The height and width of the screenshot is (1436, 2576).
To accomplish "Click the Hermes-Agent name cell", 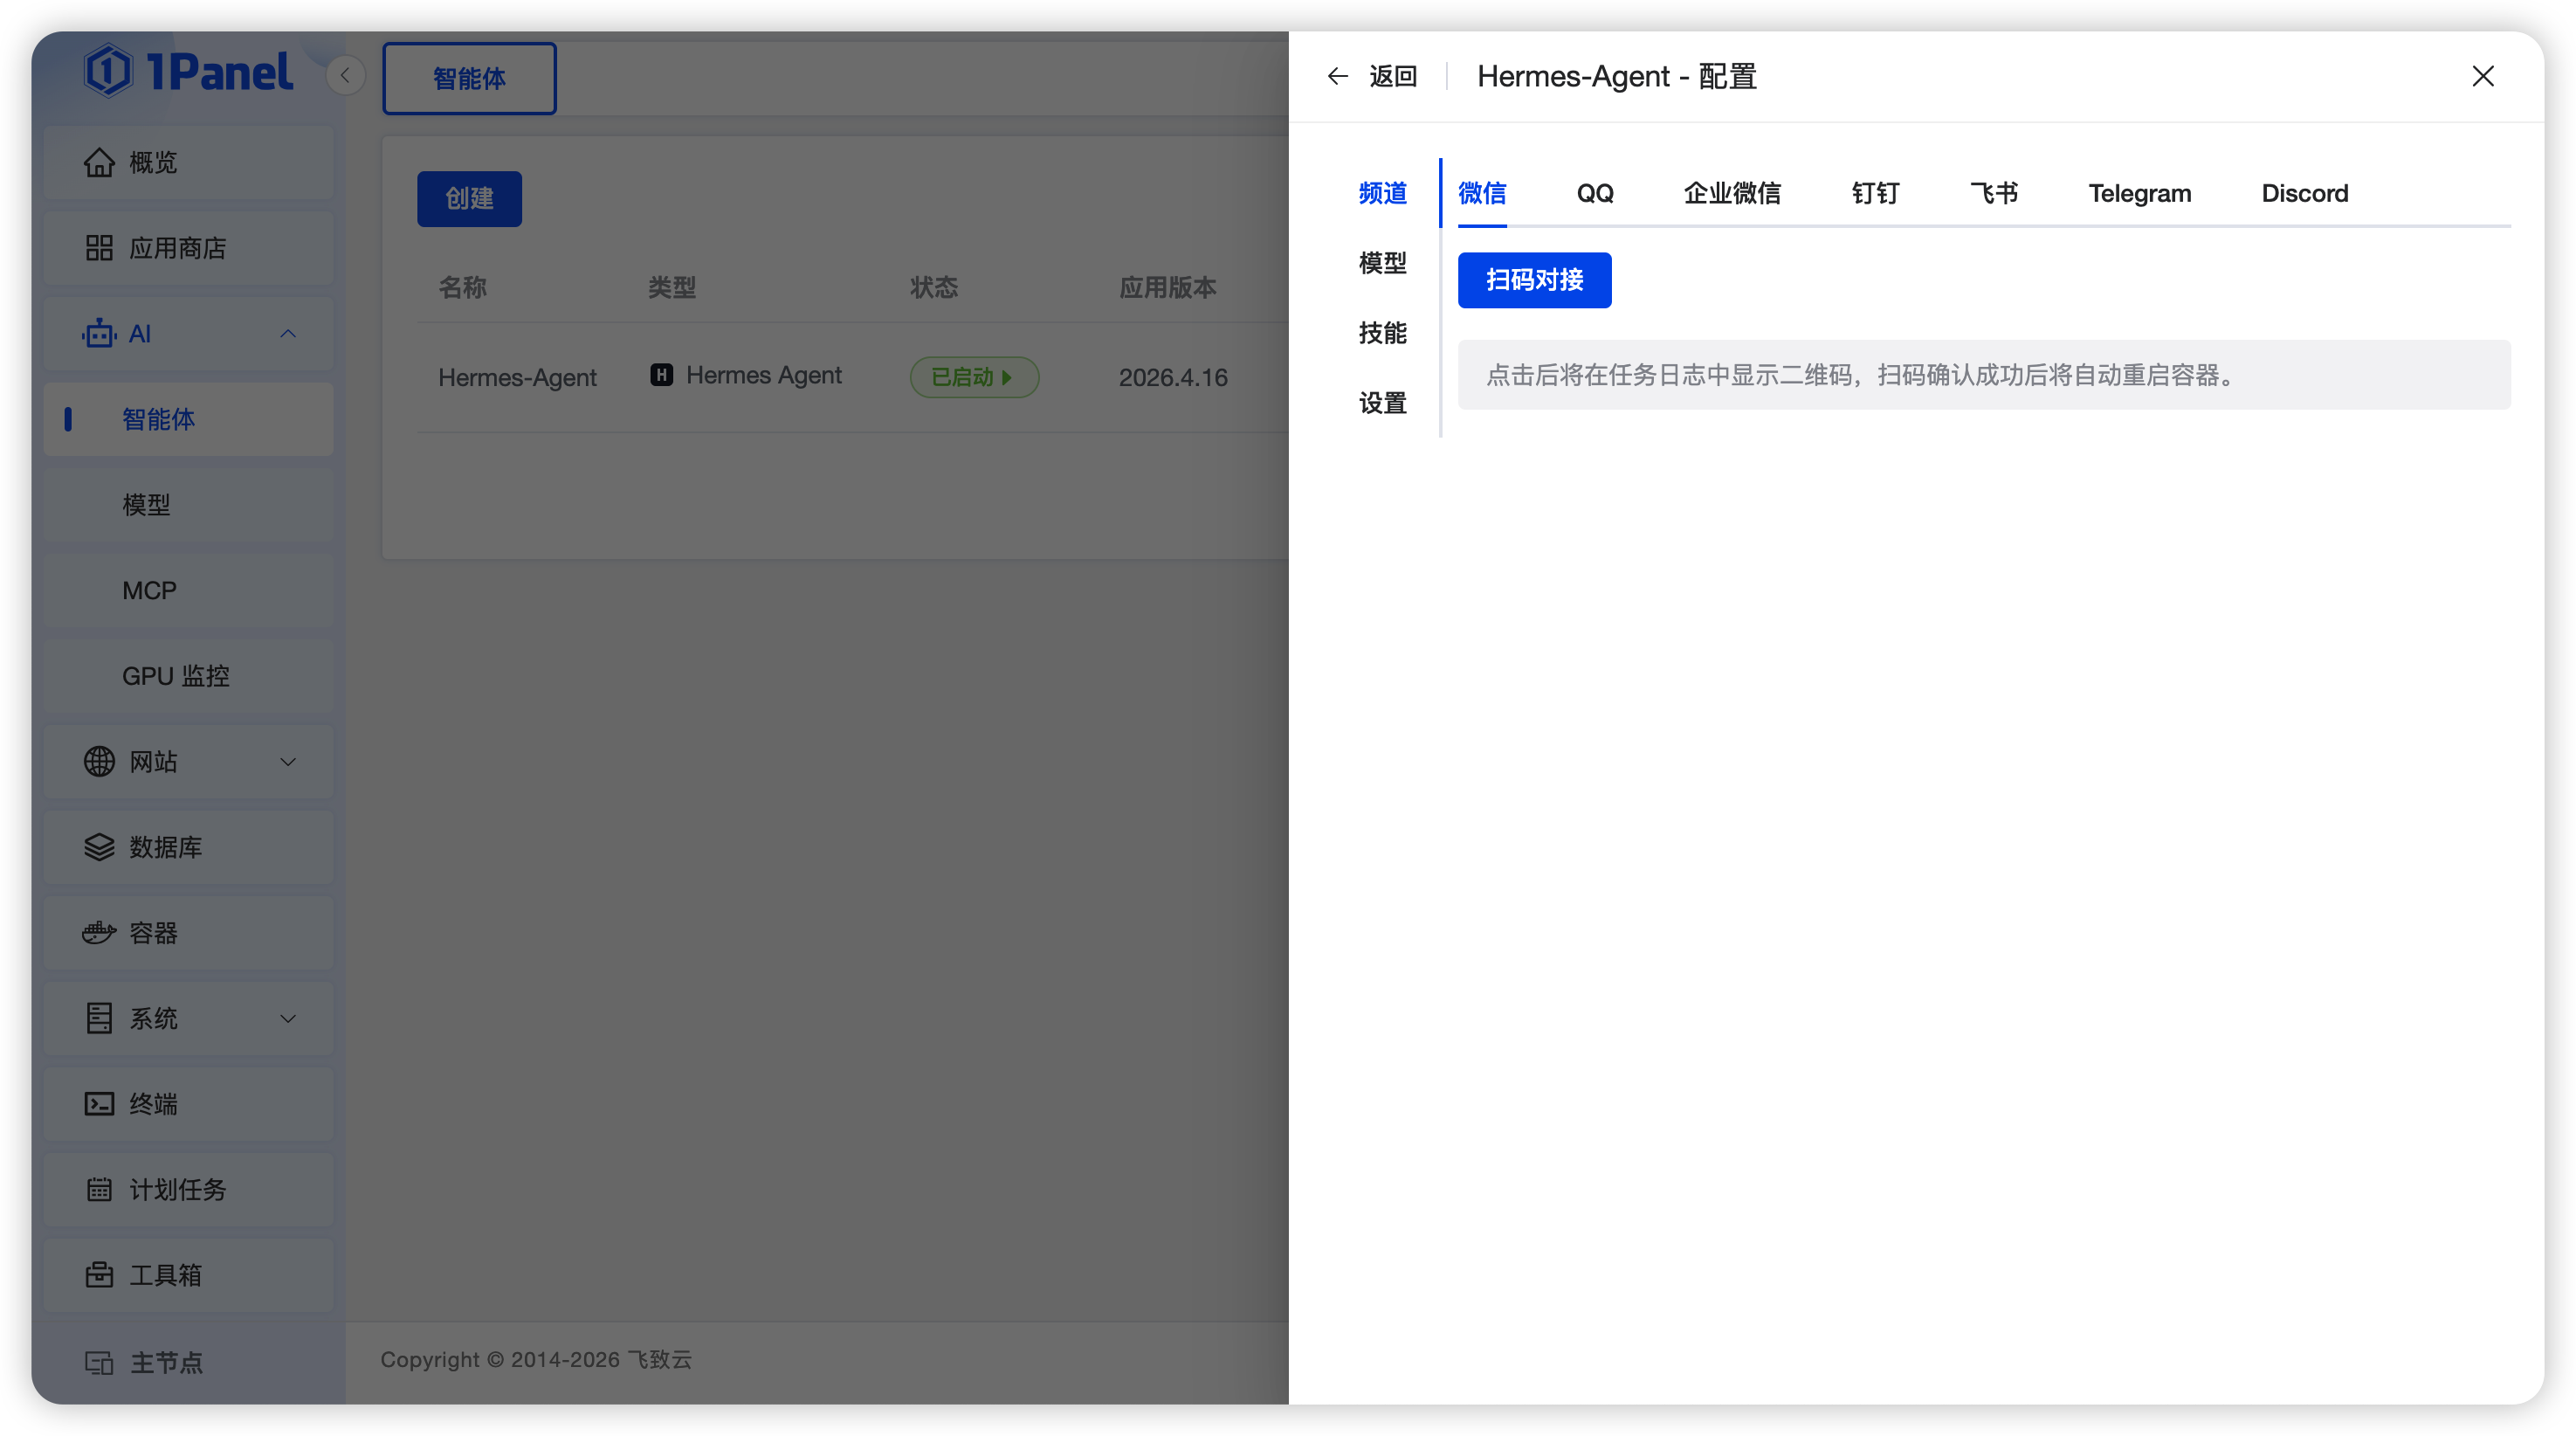I will pos(517,377).
